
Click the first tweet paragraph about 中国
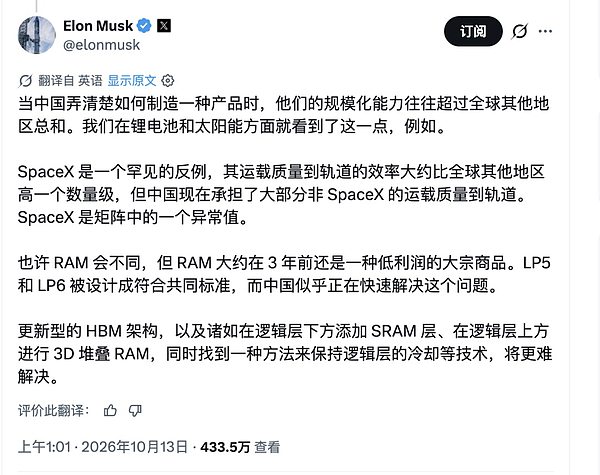point(284,115)
